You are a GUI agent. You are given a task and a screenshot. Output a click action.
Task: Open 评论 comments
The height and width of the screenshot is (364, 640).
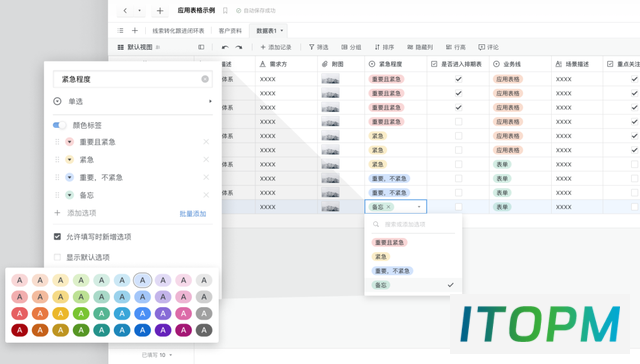(489, 47)
